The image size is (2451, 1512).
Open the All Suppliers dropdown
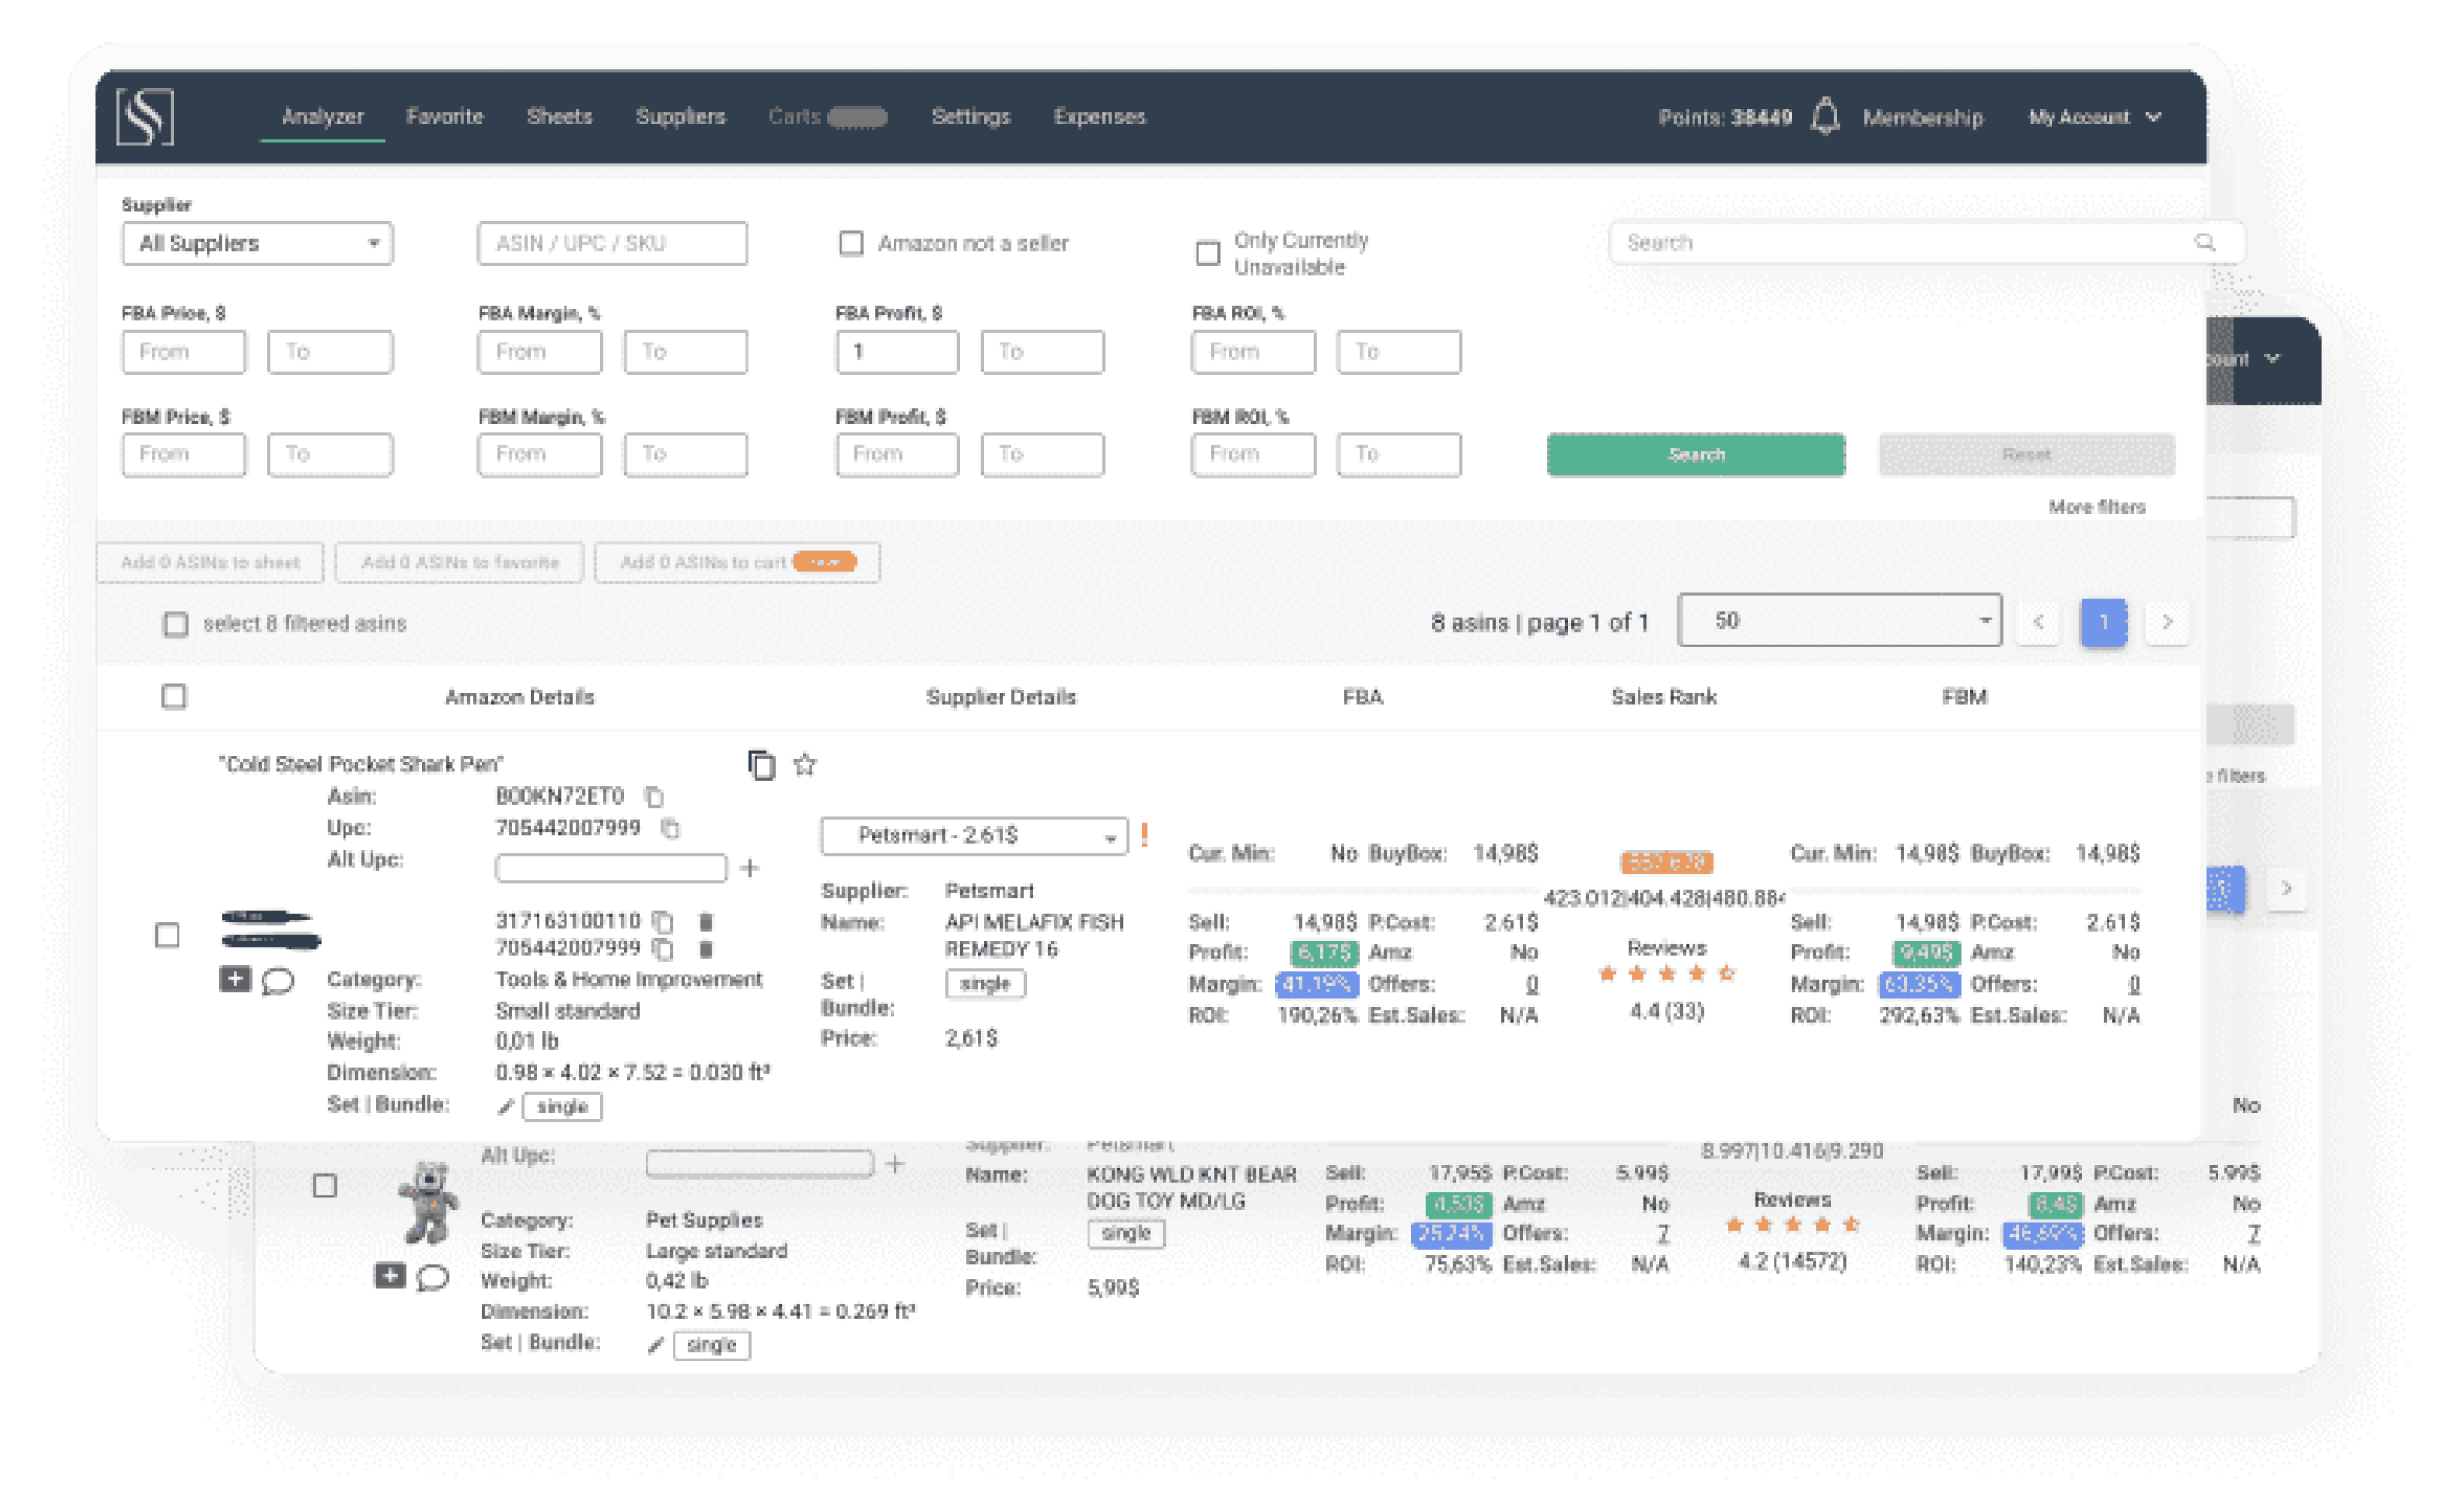(x=257, y=243)
